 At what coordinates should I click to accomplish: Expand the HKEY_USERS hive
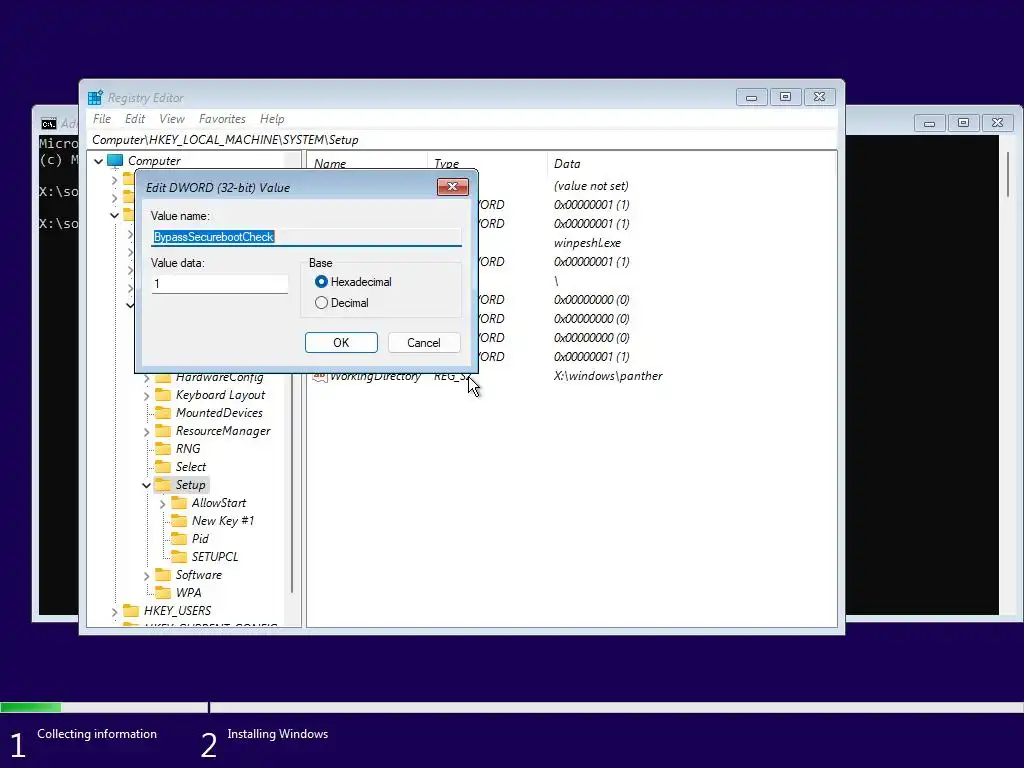(115, 611)
